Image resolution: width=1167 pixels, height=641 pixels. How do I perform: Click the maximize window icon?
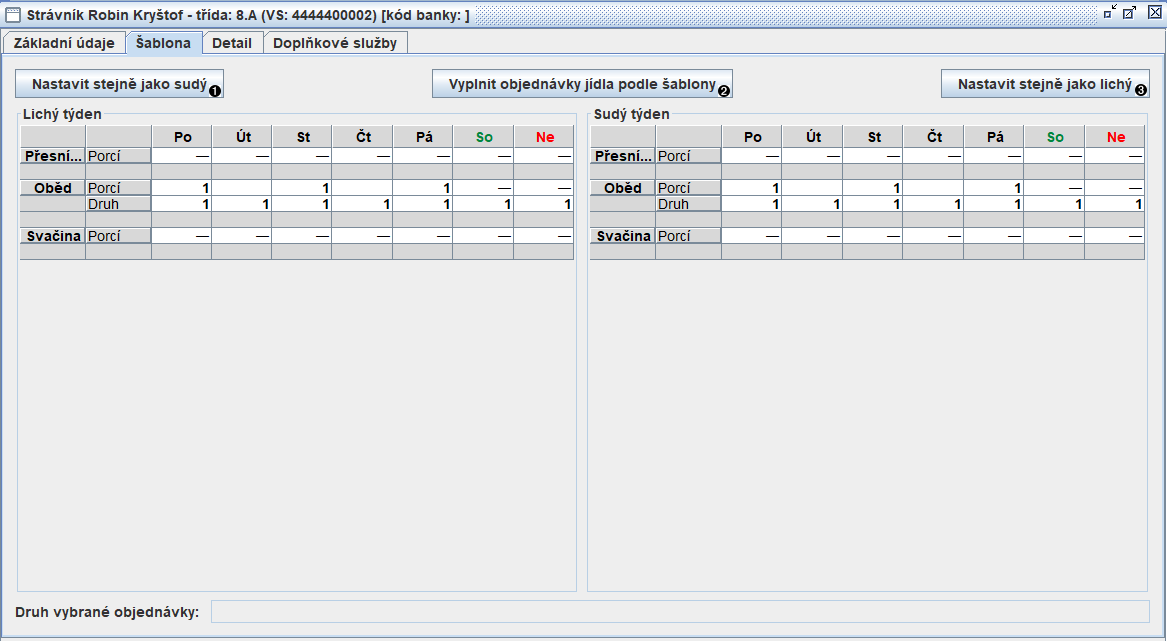pyautogui.click(x=1130, y=13)
